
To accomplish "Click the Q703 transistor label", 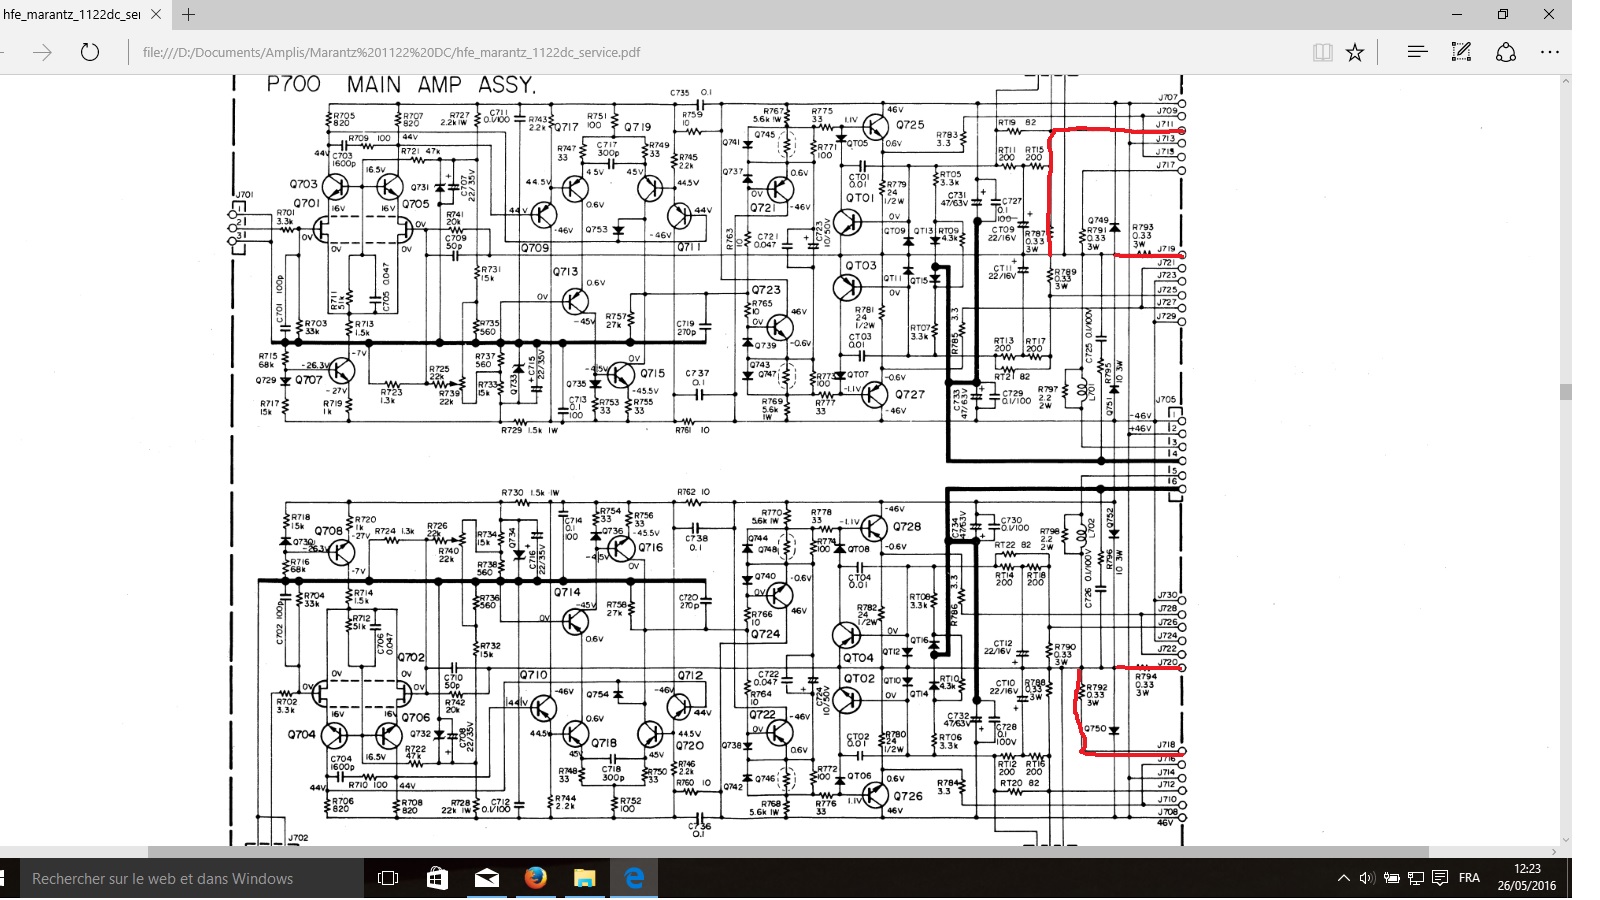I will [303, 184].
